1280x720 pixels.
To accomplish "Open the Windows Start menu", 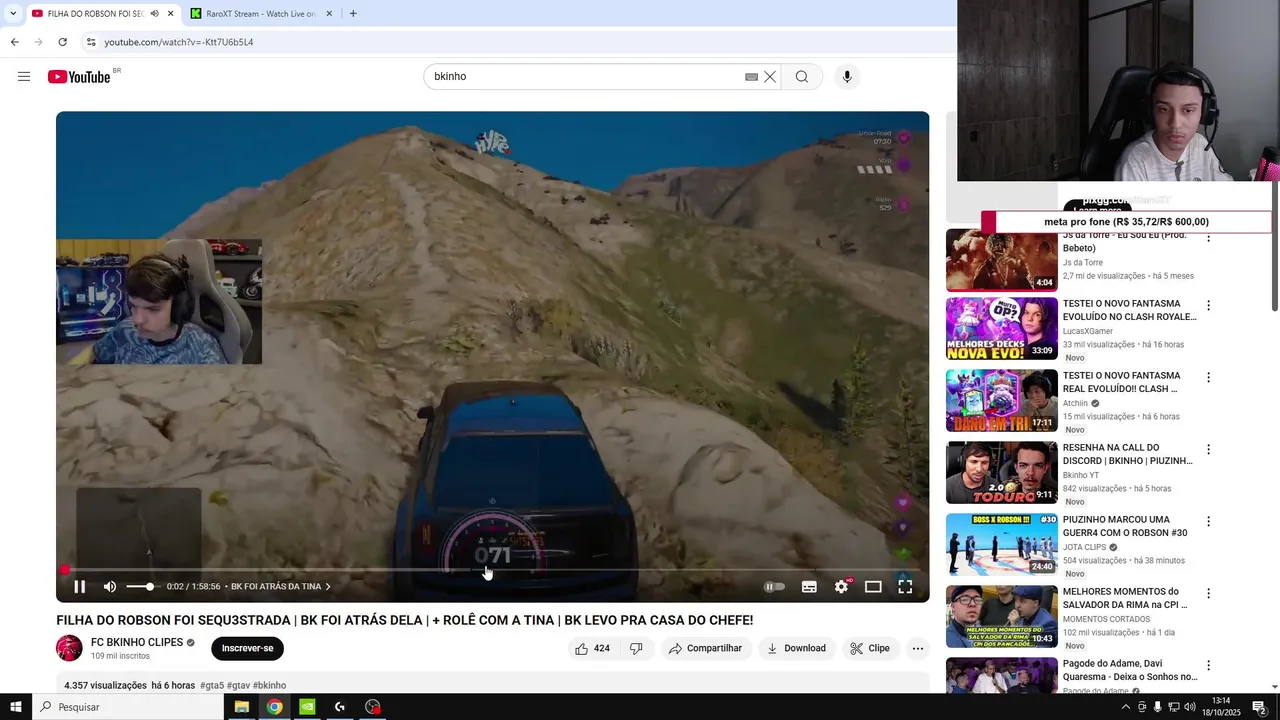I will [x=15, y=707].
